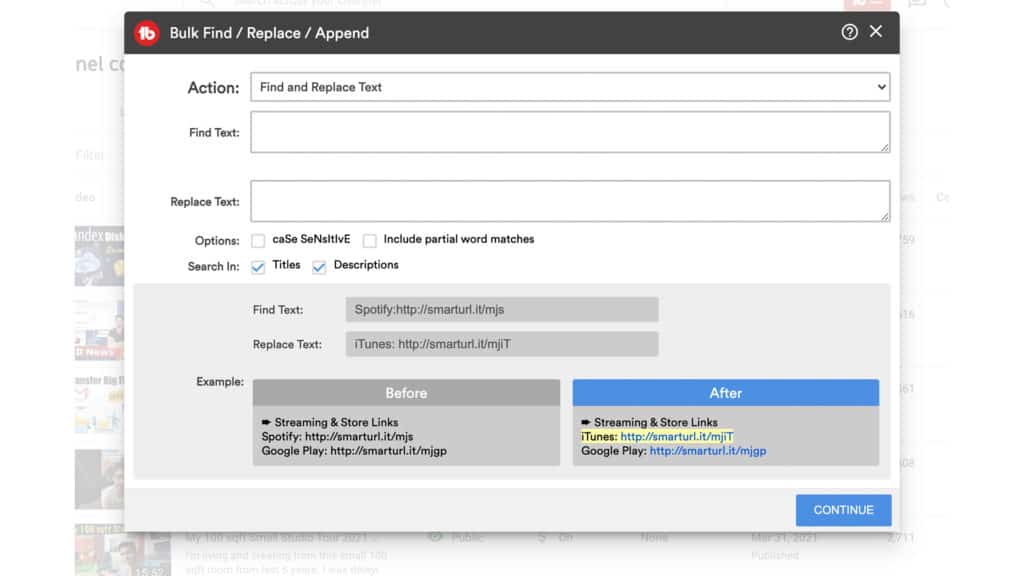Screen dimensions: 1024x576
Task: Select the example iTunes Replace Text field
Action: click(501, 345)
